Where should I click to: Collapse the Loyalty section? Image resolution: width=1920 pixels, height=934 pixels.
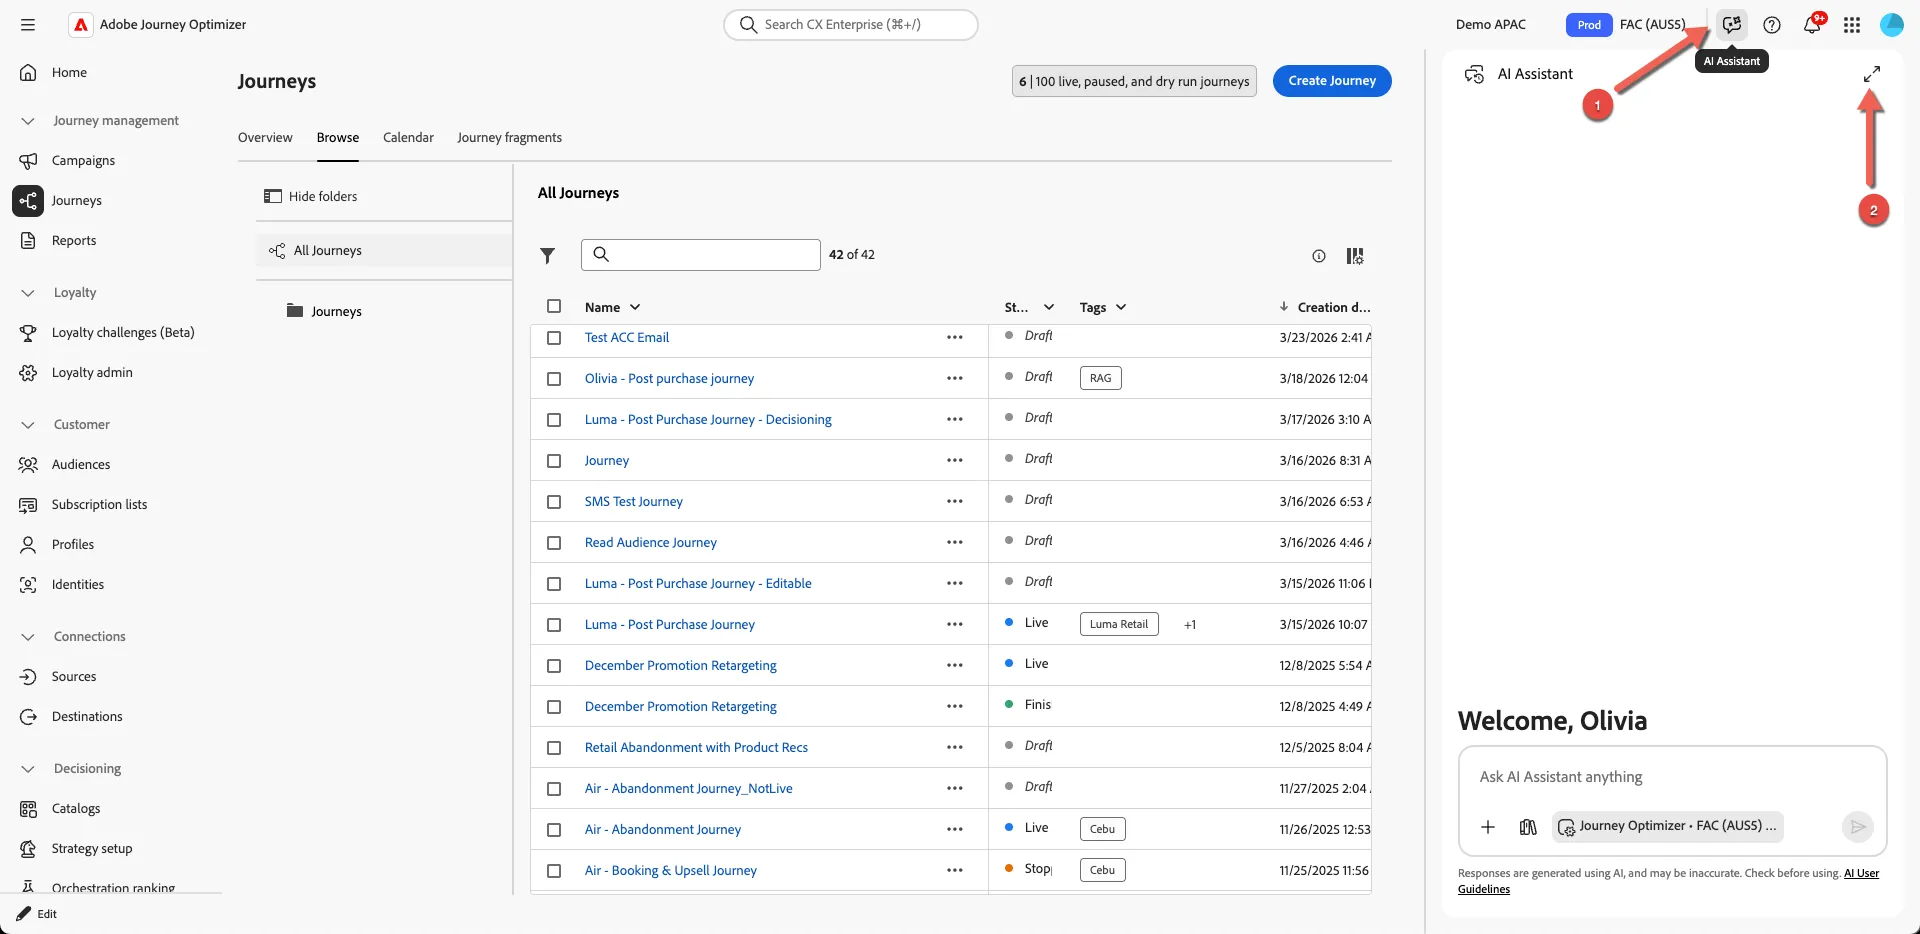click(x=28, y=293)
